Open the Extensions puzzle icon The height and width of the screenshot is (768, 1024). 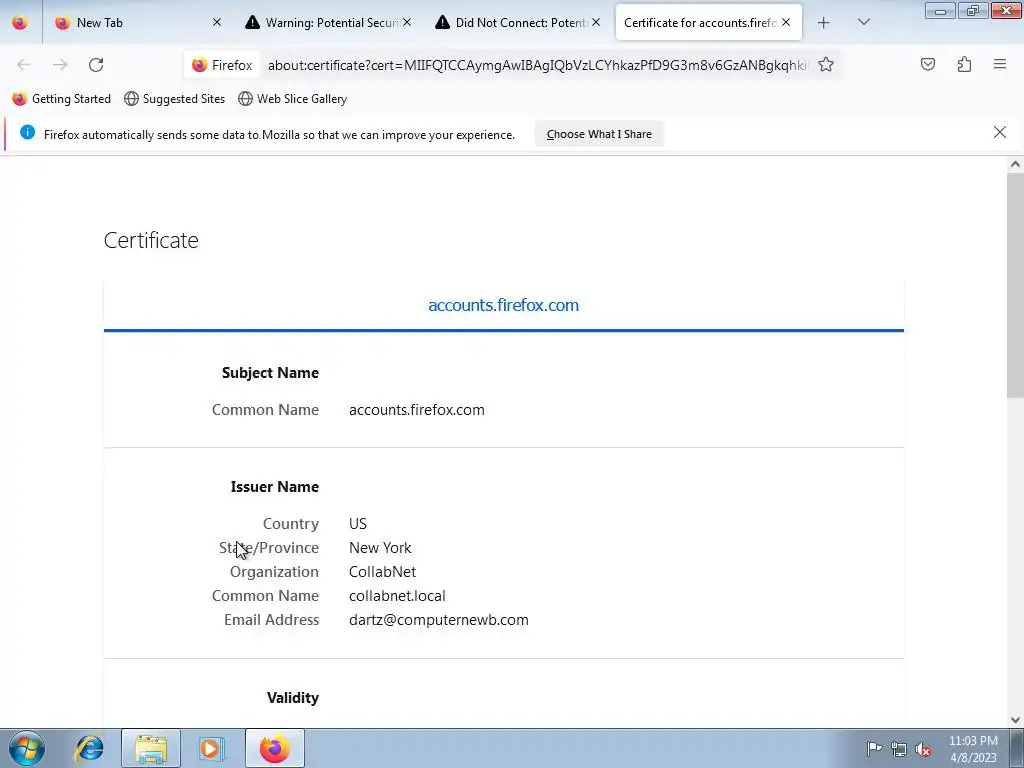pyautogui.click(x=964, y=64)
